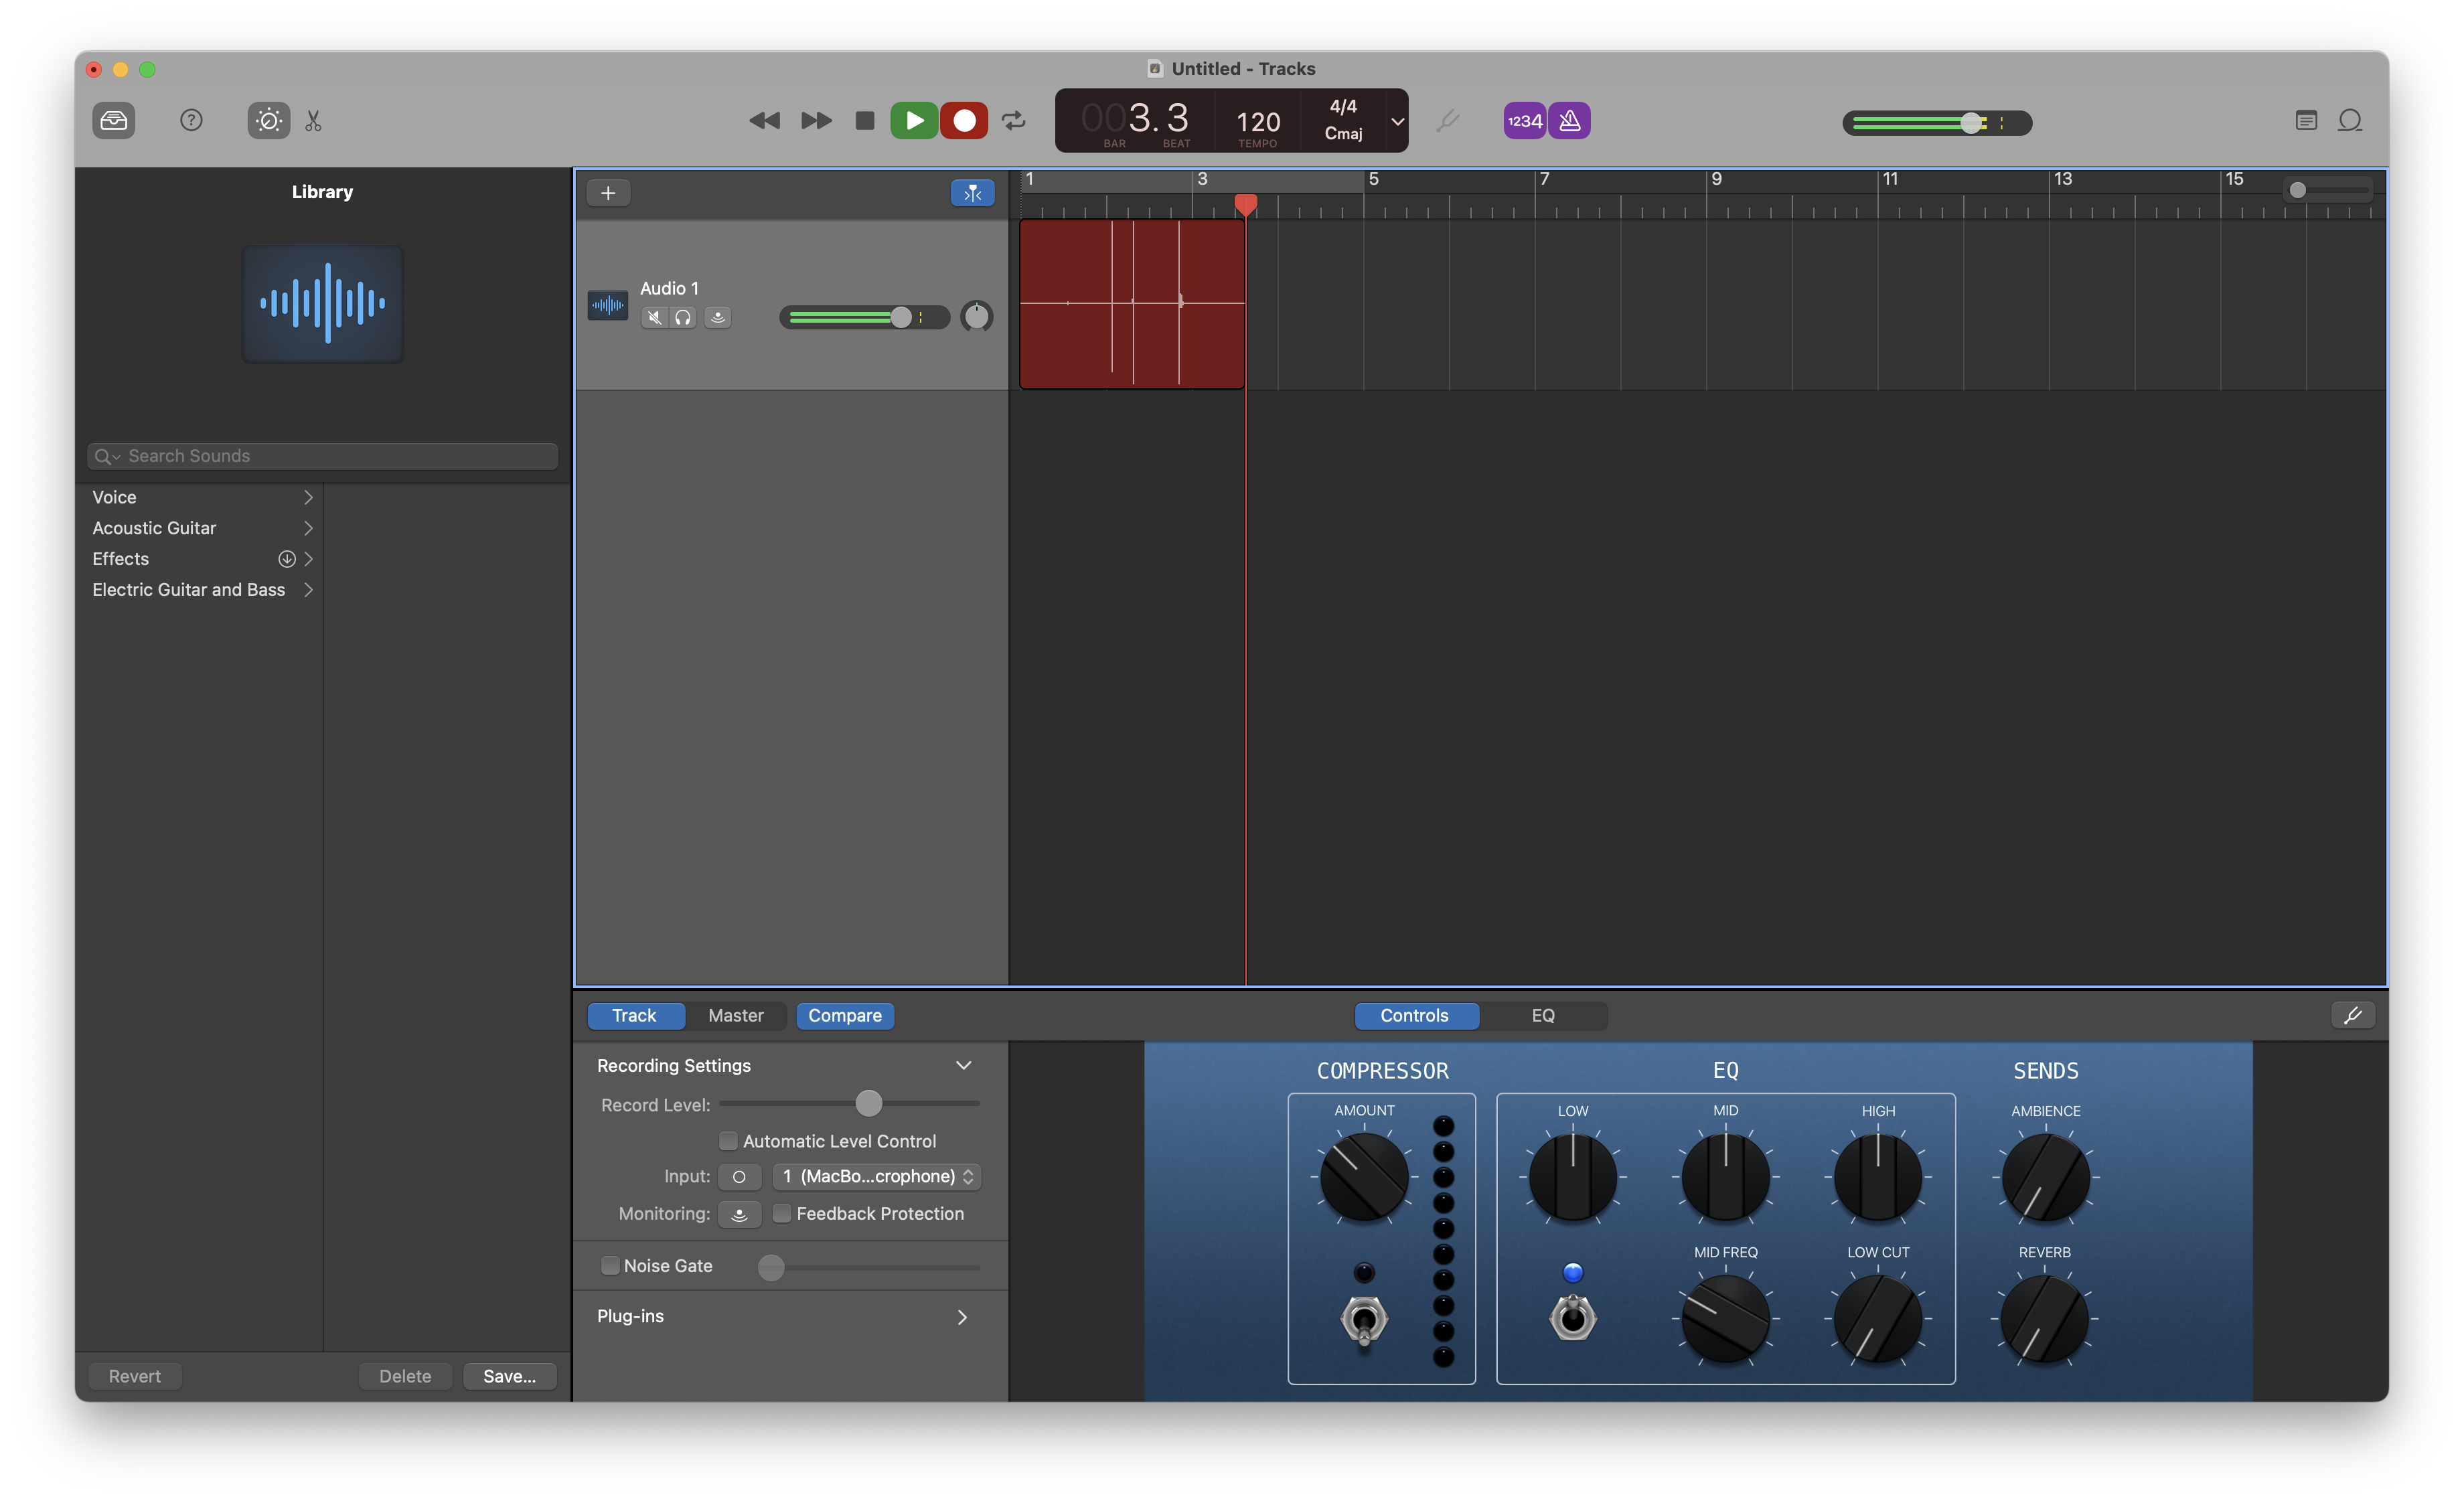
Task: Enable Automatic Level Control checkbox
Action: coord(729,1141)
